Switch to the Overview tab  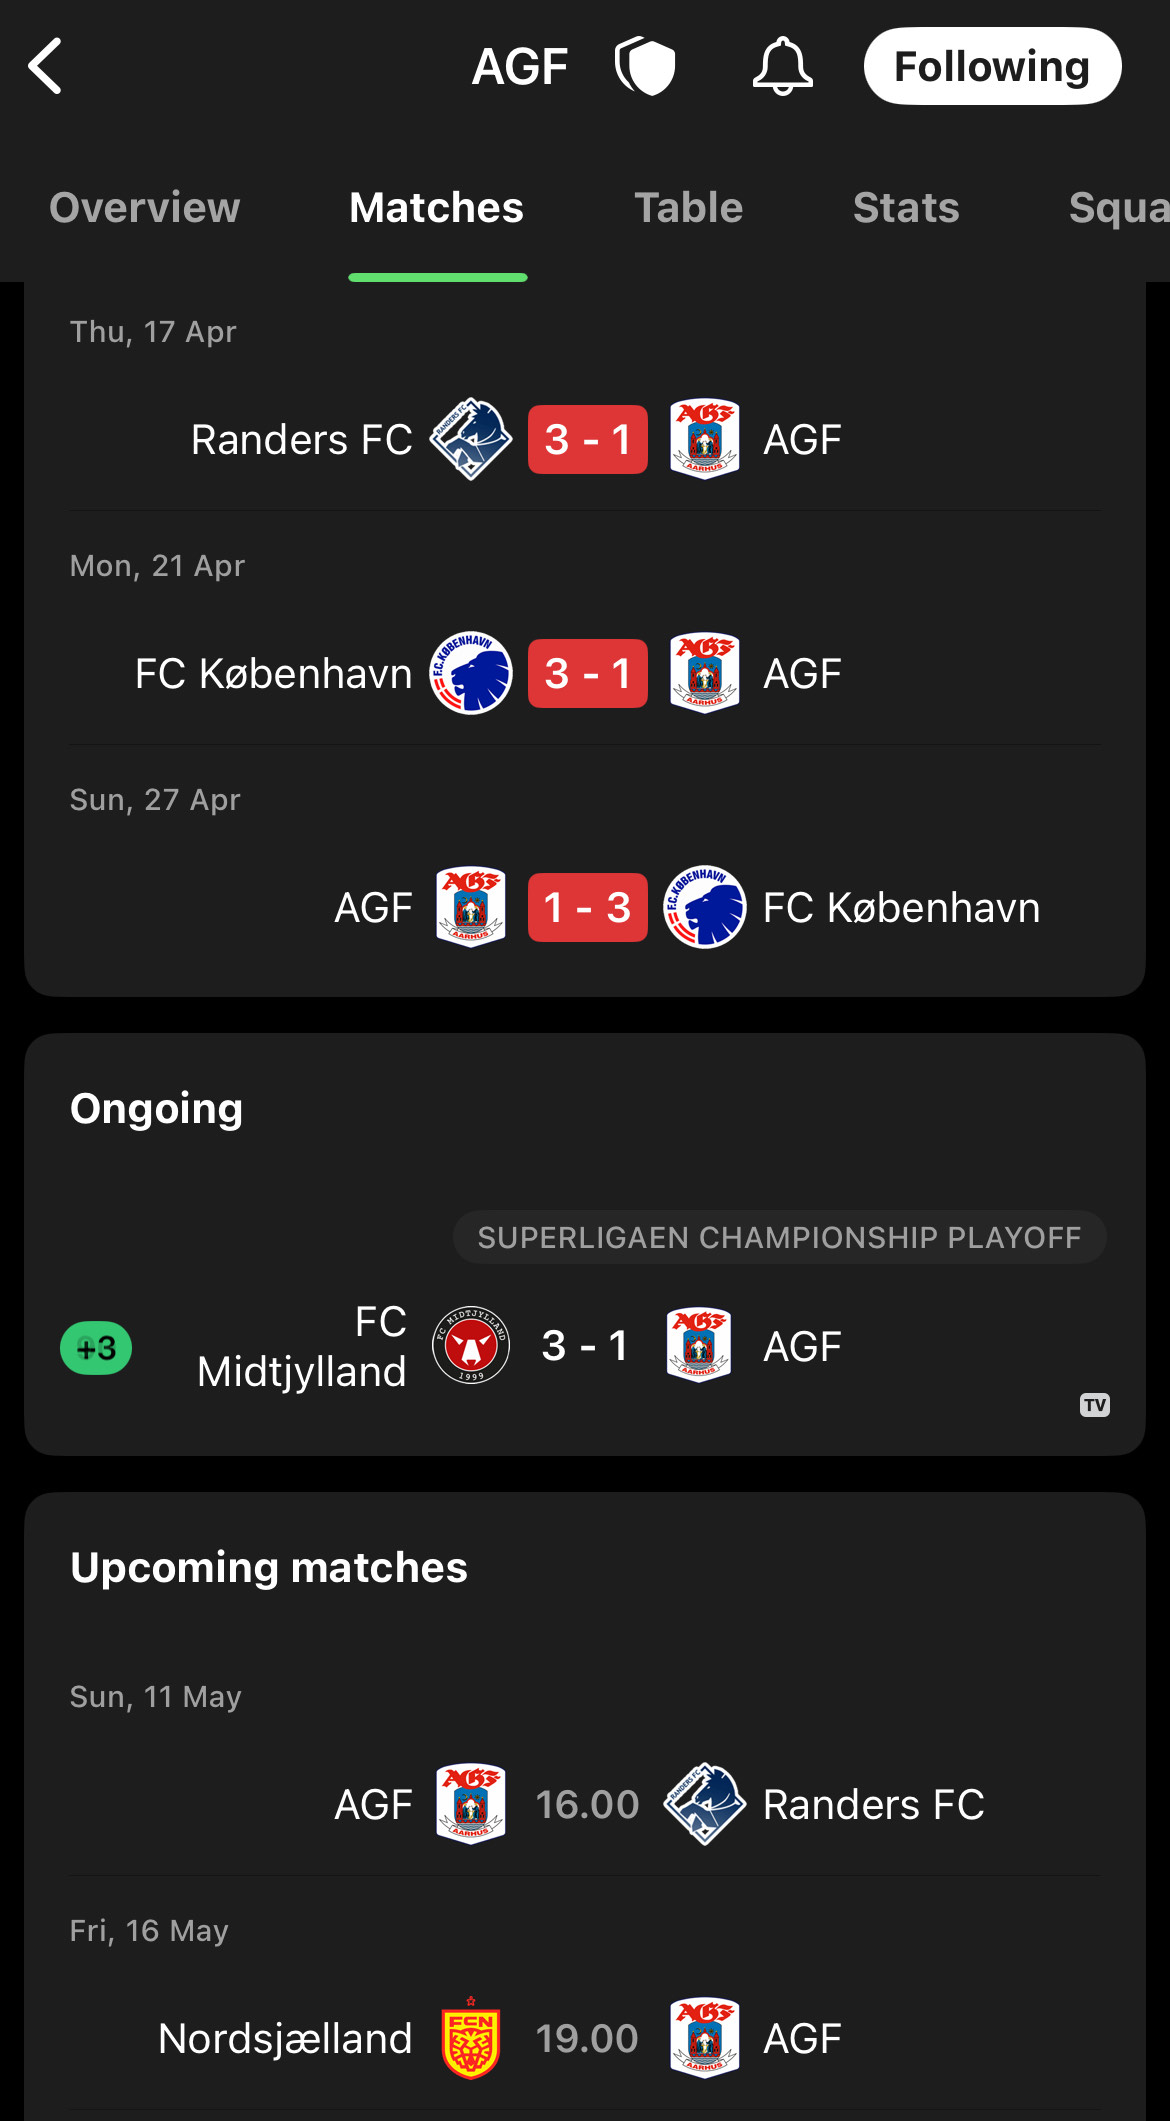[145, 208]
